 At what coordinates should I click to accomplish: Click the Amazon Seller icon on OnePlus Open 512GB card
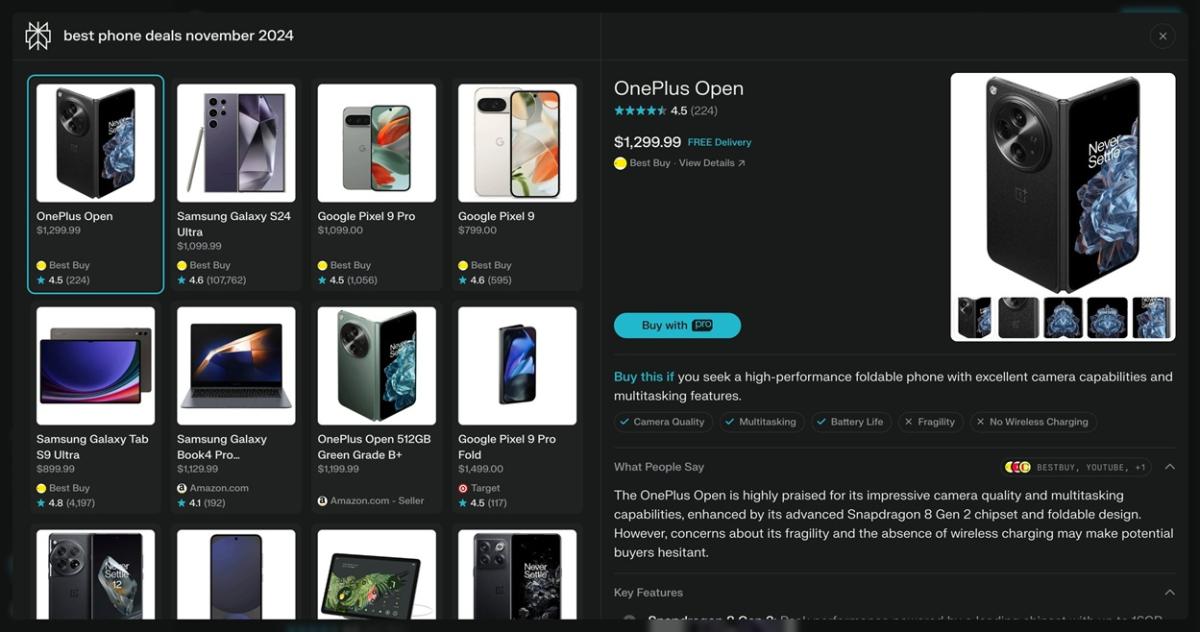(x=322, y=500)
